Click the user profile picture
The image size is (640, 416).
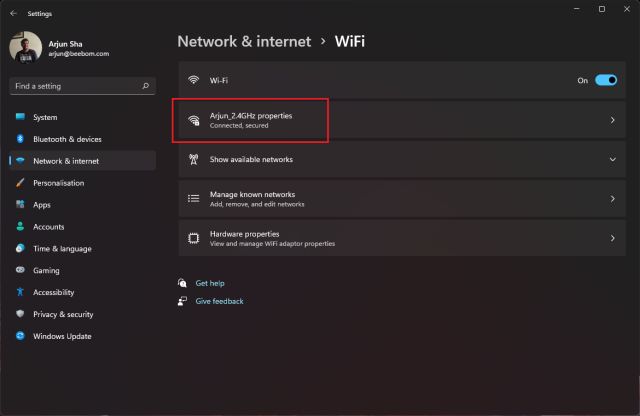click(x=26, y=48)
